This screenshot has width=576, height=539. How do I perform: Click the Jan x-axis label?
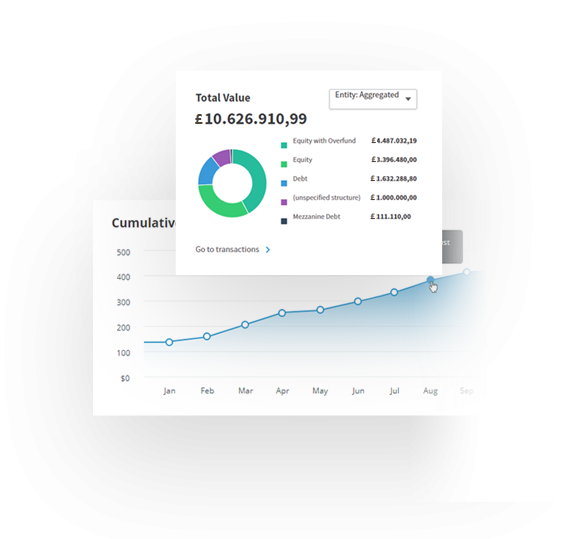point(169,391)
